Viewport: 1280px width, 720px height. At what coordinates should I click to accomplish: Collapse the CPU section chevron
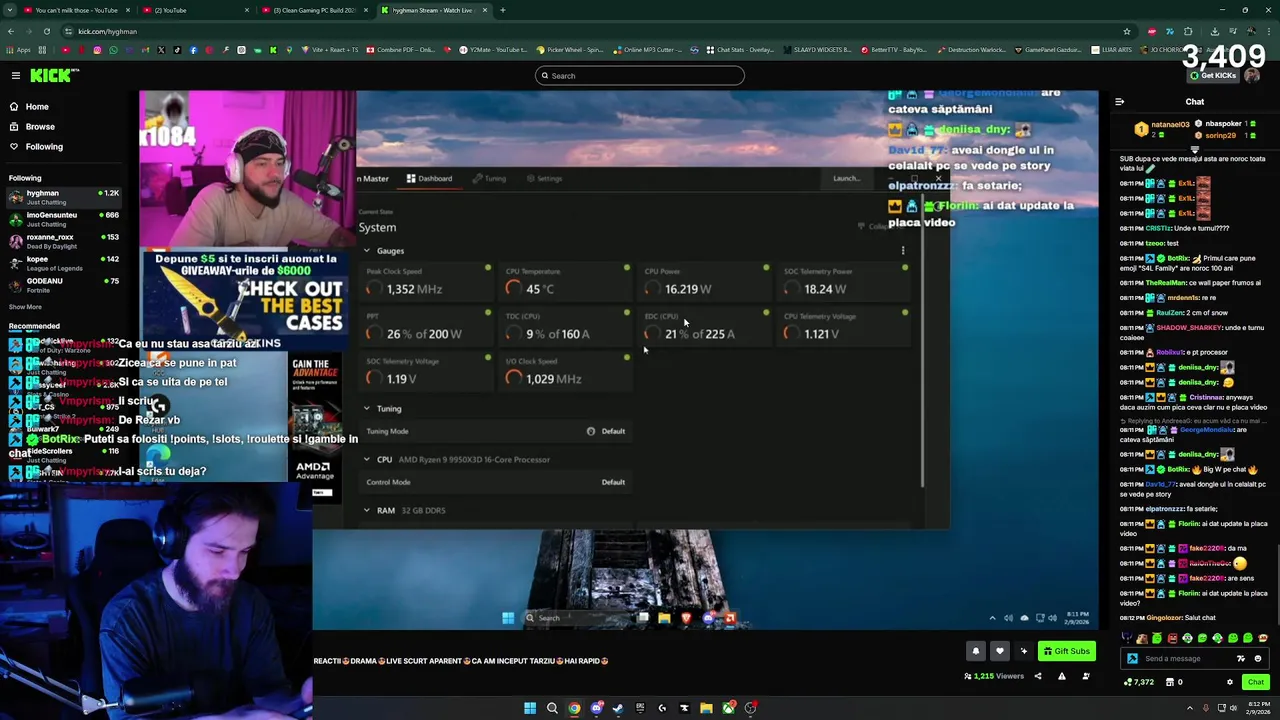[x=367, y=460]
